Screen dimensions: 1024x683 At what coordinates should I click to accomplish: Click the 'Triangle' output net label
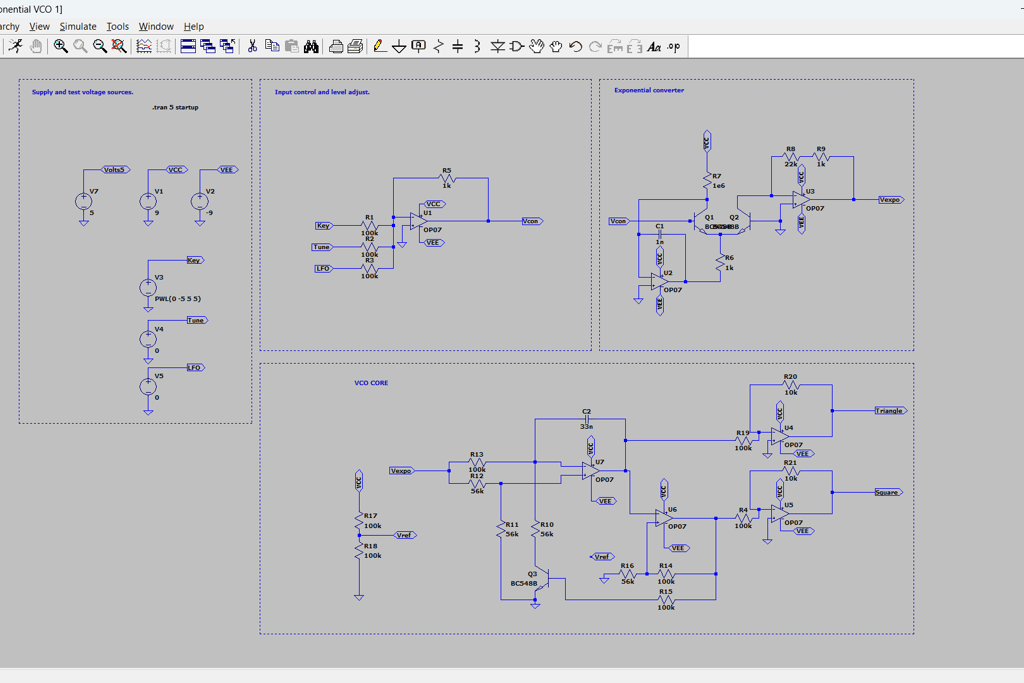tap(891, 411)
